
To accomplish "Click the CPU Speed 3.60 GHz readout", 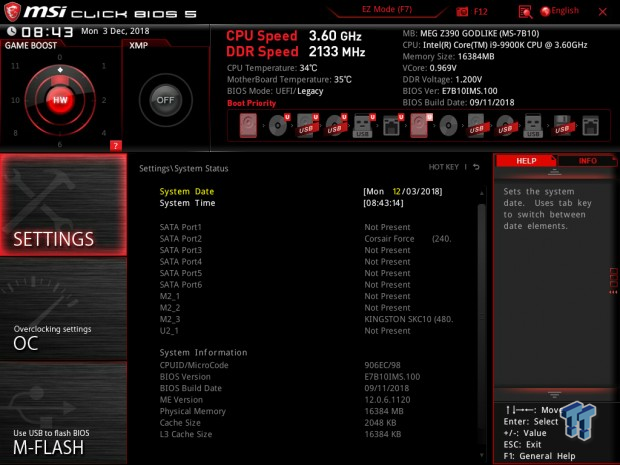I will coord(294,36).
